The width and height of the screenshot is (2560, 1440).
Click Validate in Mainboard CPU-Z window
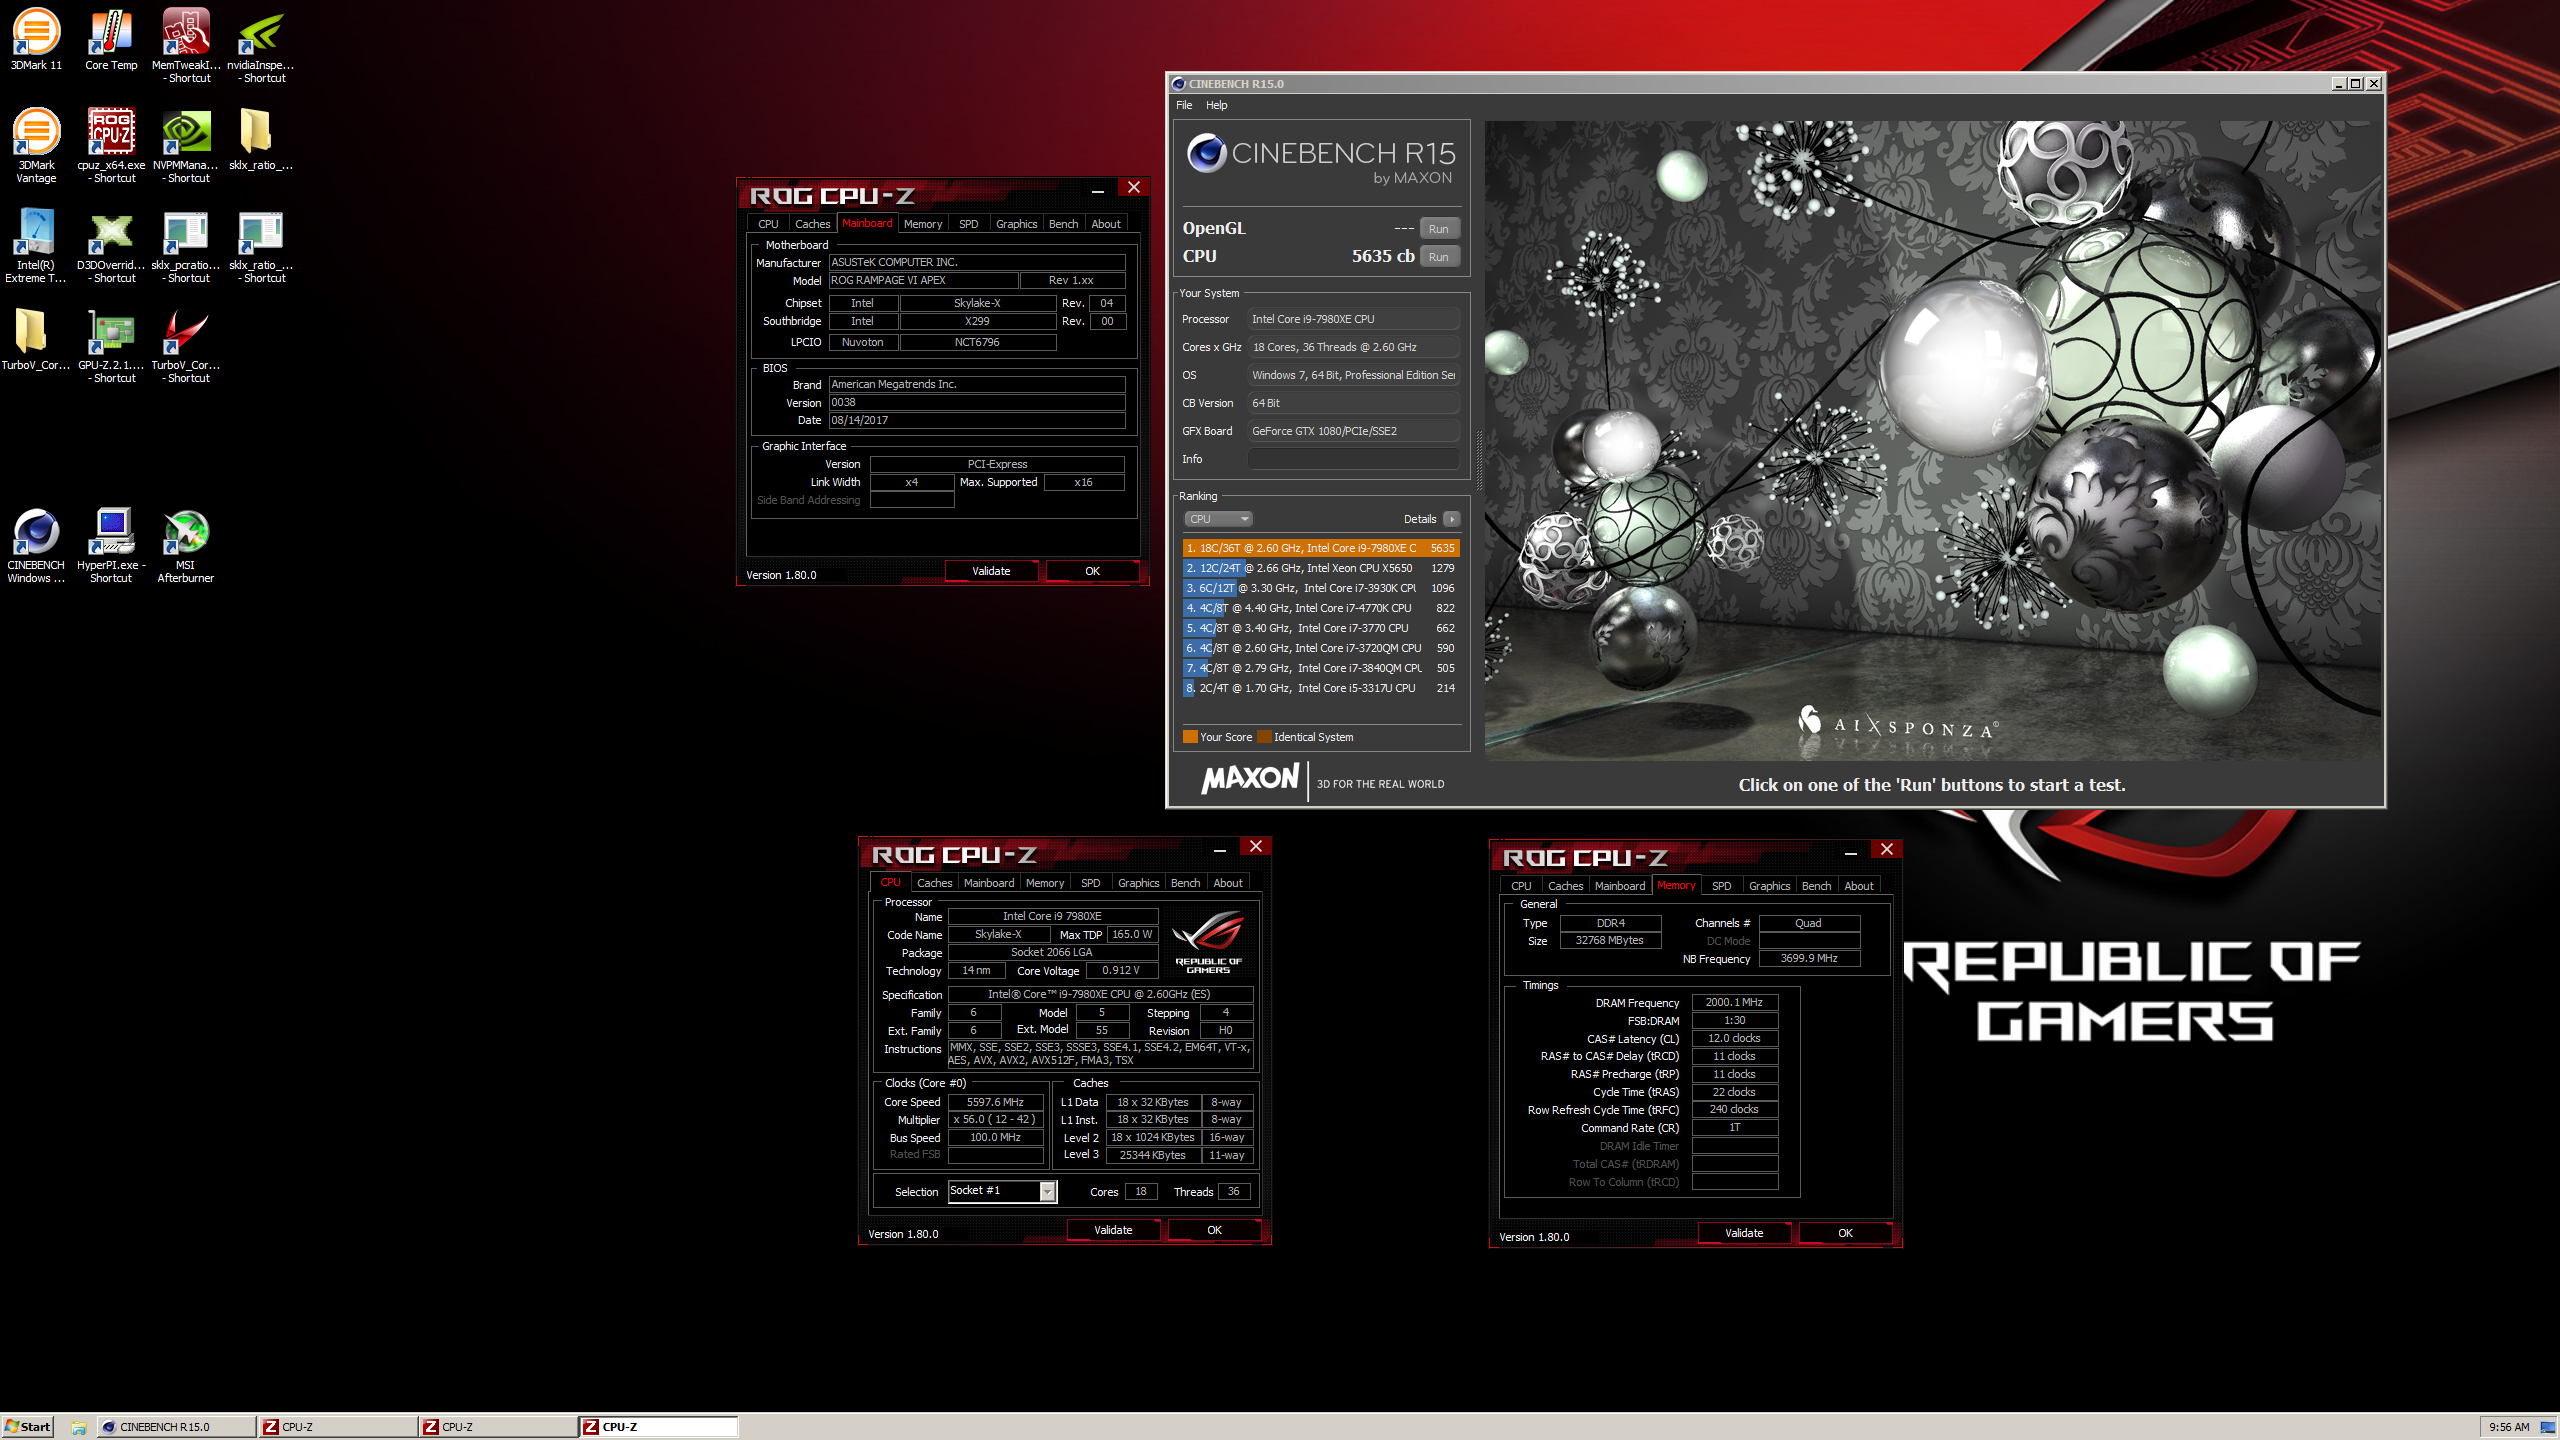click(x=991, y=571)
